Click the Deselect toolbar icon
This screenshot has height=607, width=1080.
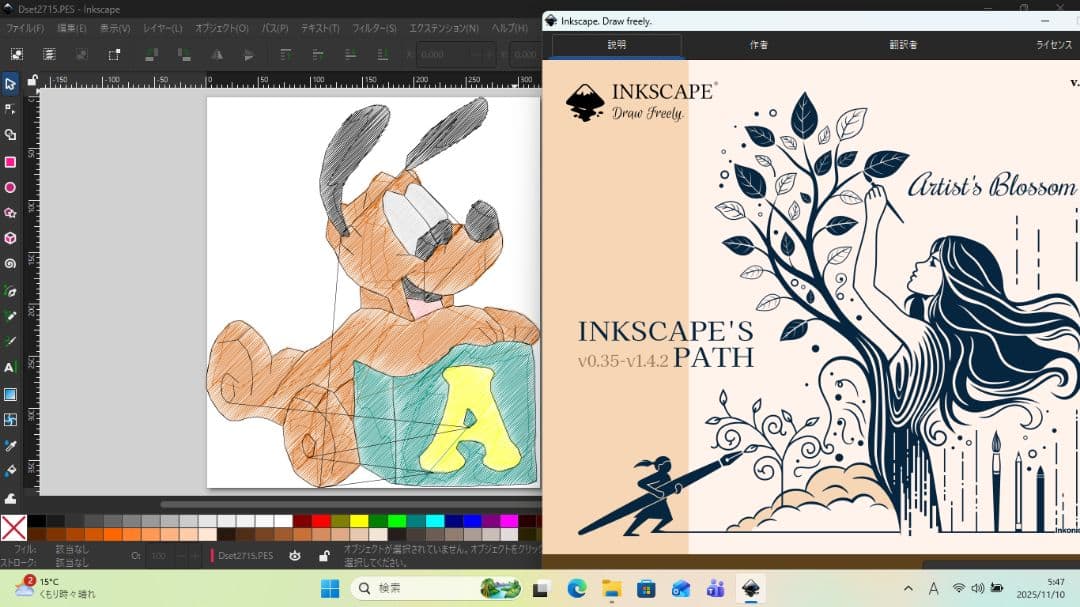click(x=81, y=54)
